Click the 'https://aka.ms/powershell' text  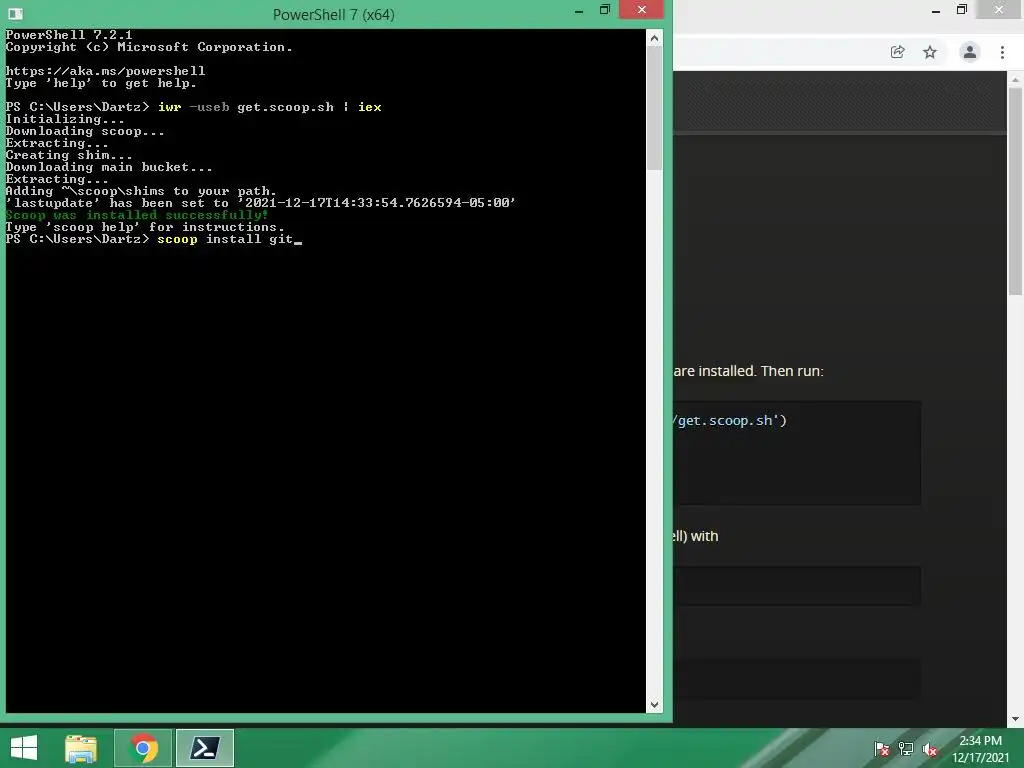[105, 71]
